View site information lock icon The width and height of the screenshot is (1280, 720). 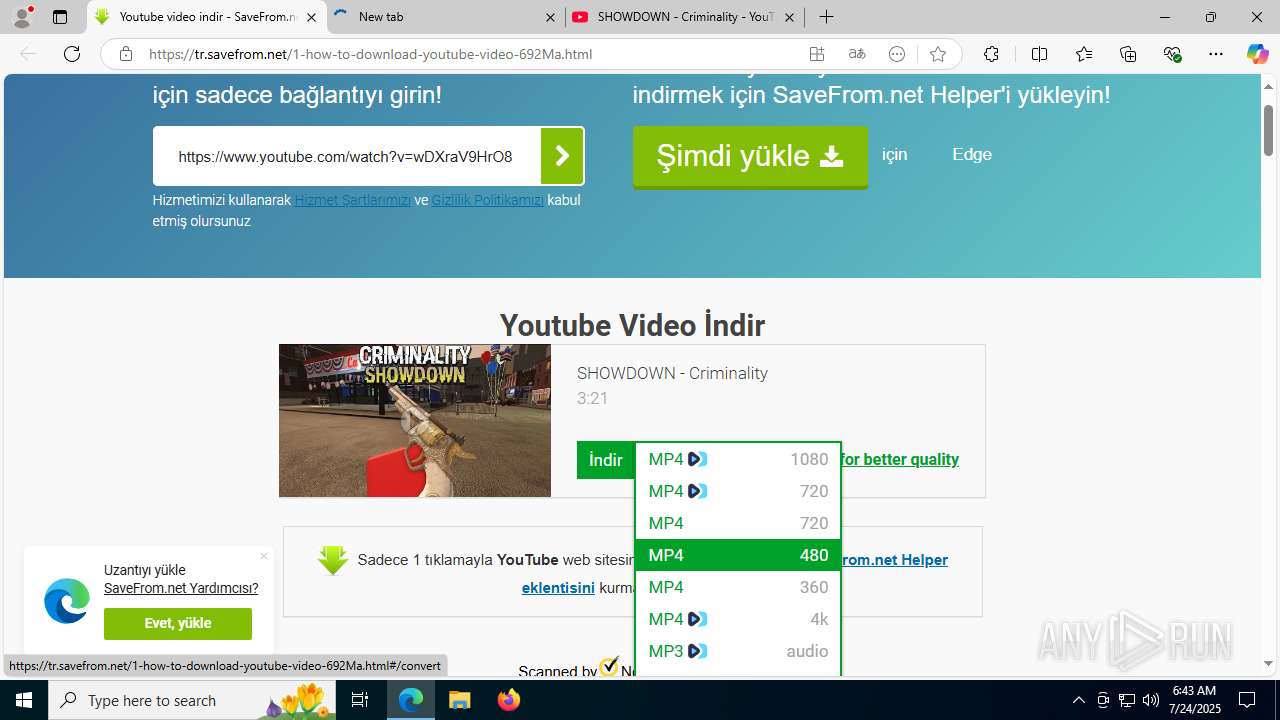(126, 54)
